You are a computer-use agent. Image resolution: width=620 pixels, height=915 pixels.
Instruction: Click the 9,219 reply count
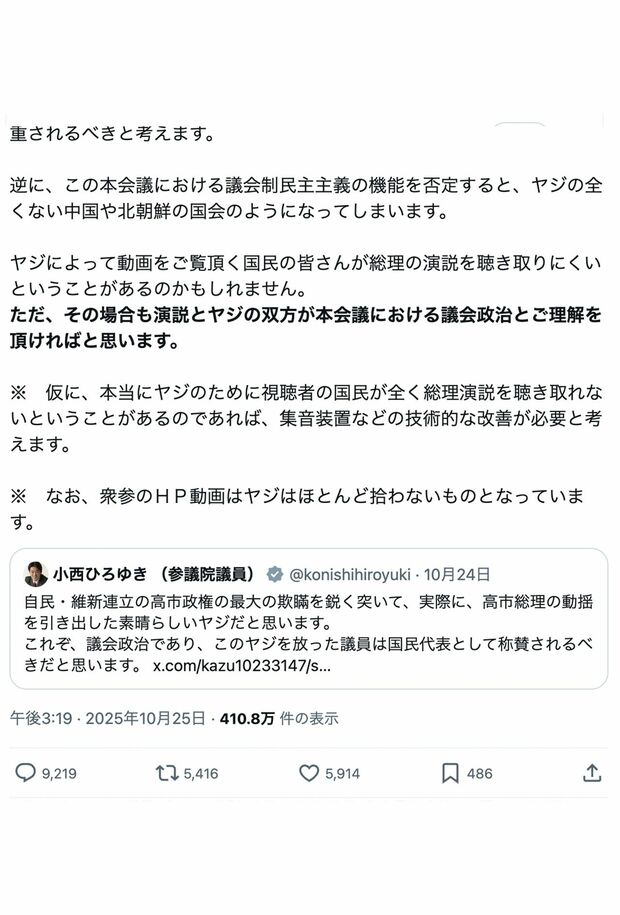(x=60, y=774)
